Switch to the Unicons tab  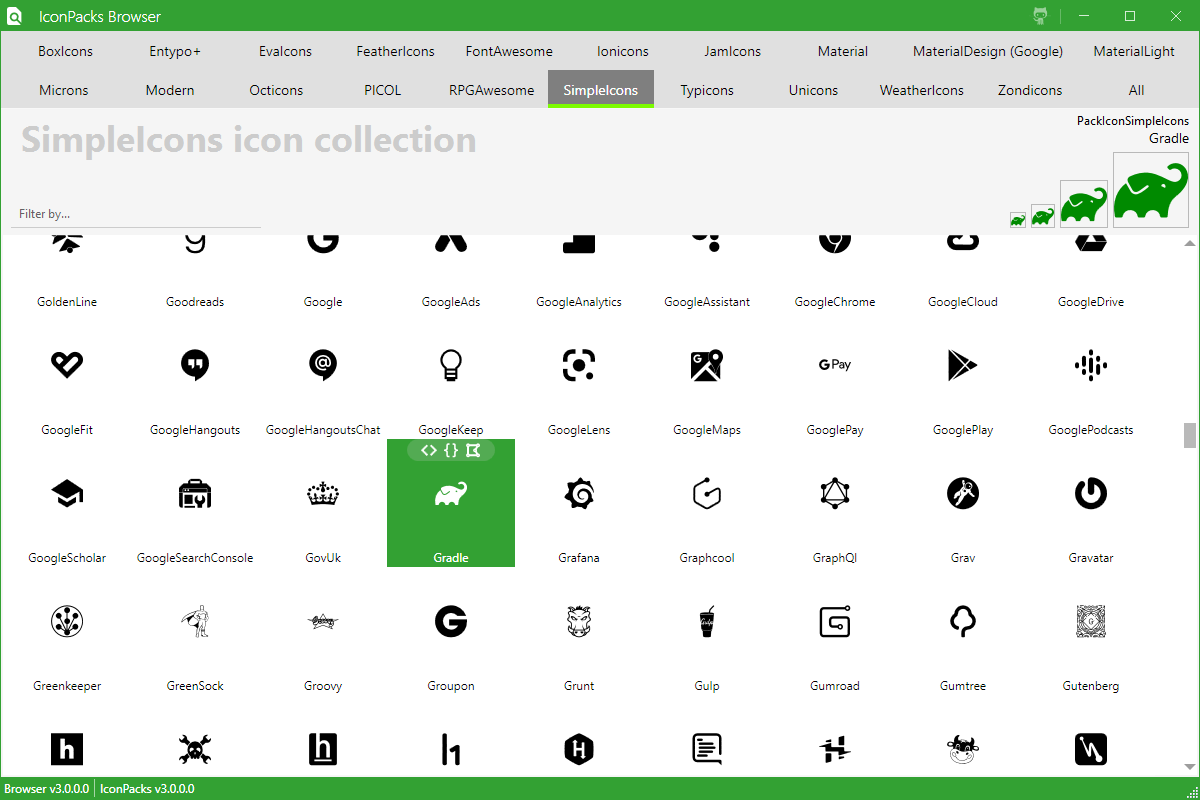[813, 90]
